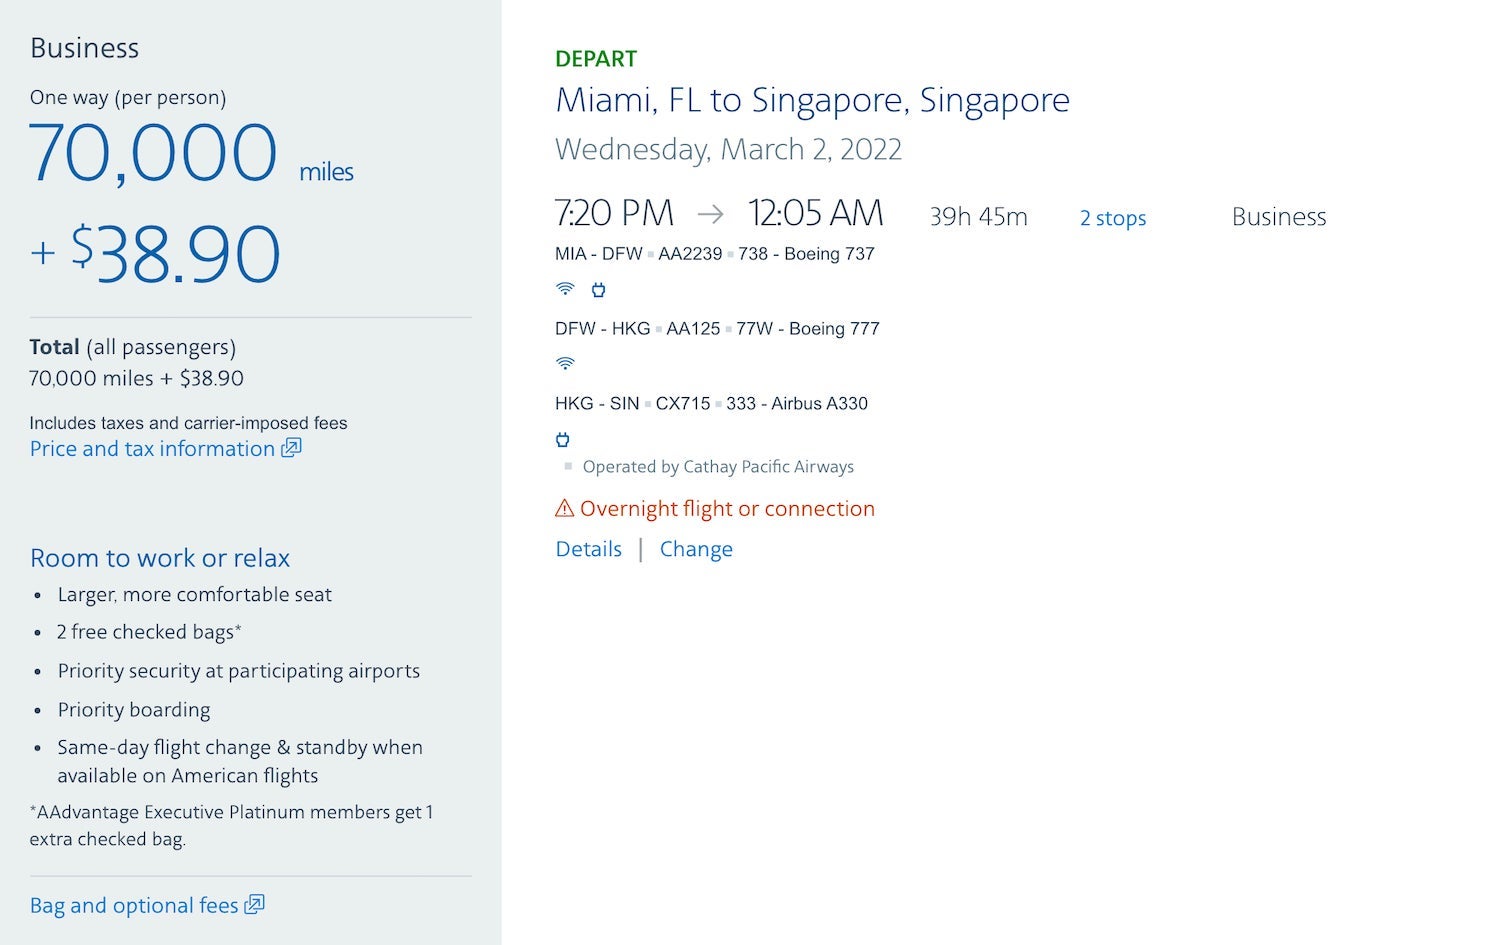The width and height of the screenshot is (1500, 945).
Task: Click the Wi-Fi icon on the MIA-DFW segment
Action: pyautogui.click(x=565, y=289)
